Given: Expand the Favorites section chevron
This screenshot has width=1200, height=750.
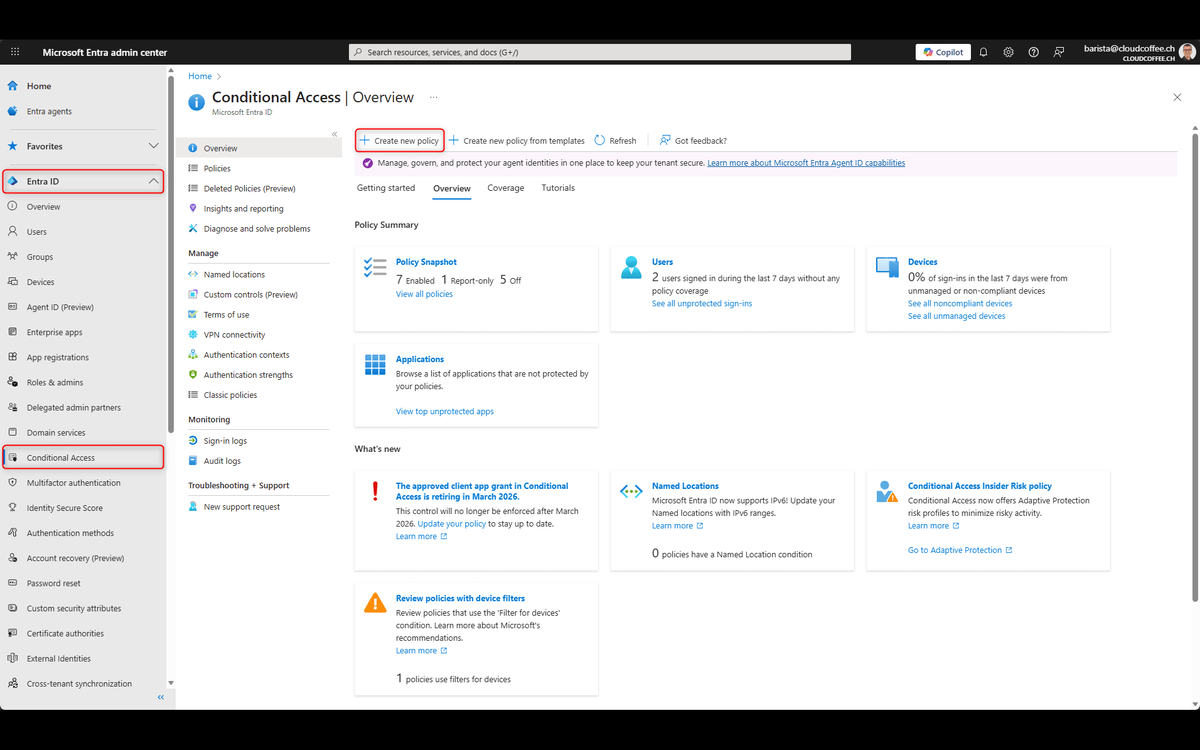Looking at the screenshot, I should click(x=153, y=146).
